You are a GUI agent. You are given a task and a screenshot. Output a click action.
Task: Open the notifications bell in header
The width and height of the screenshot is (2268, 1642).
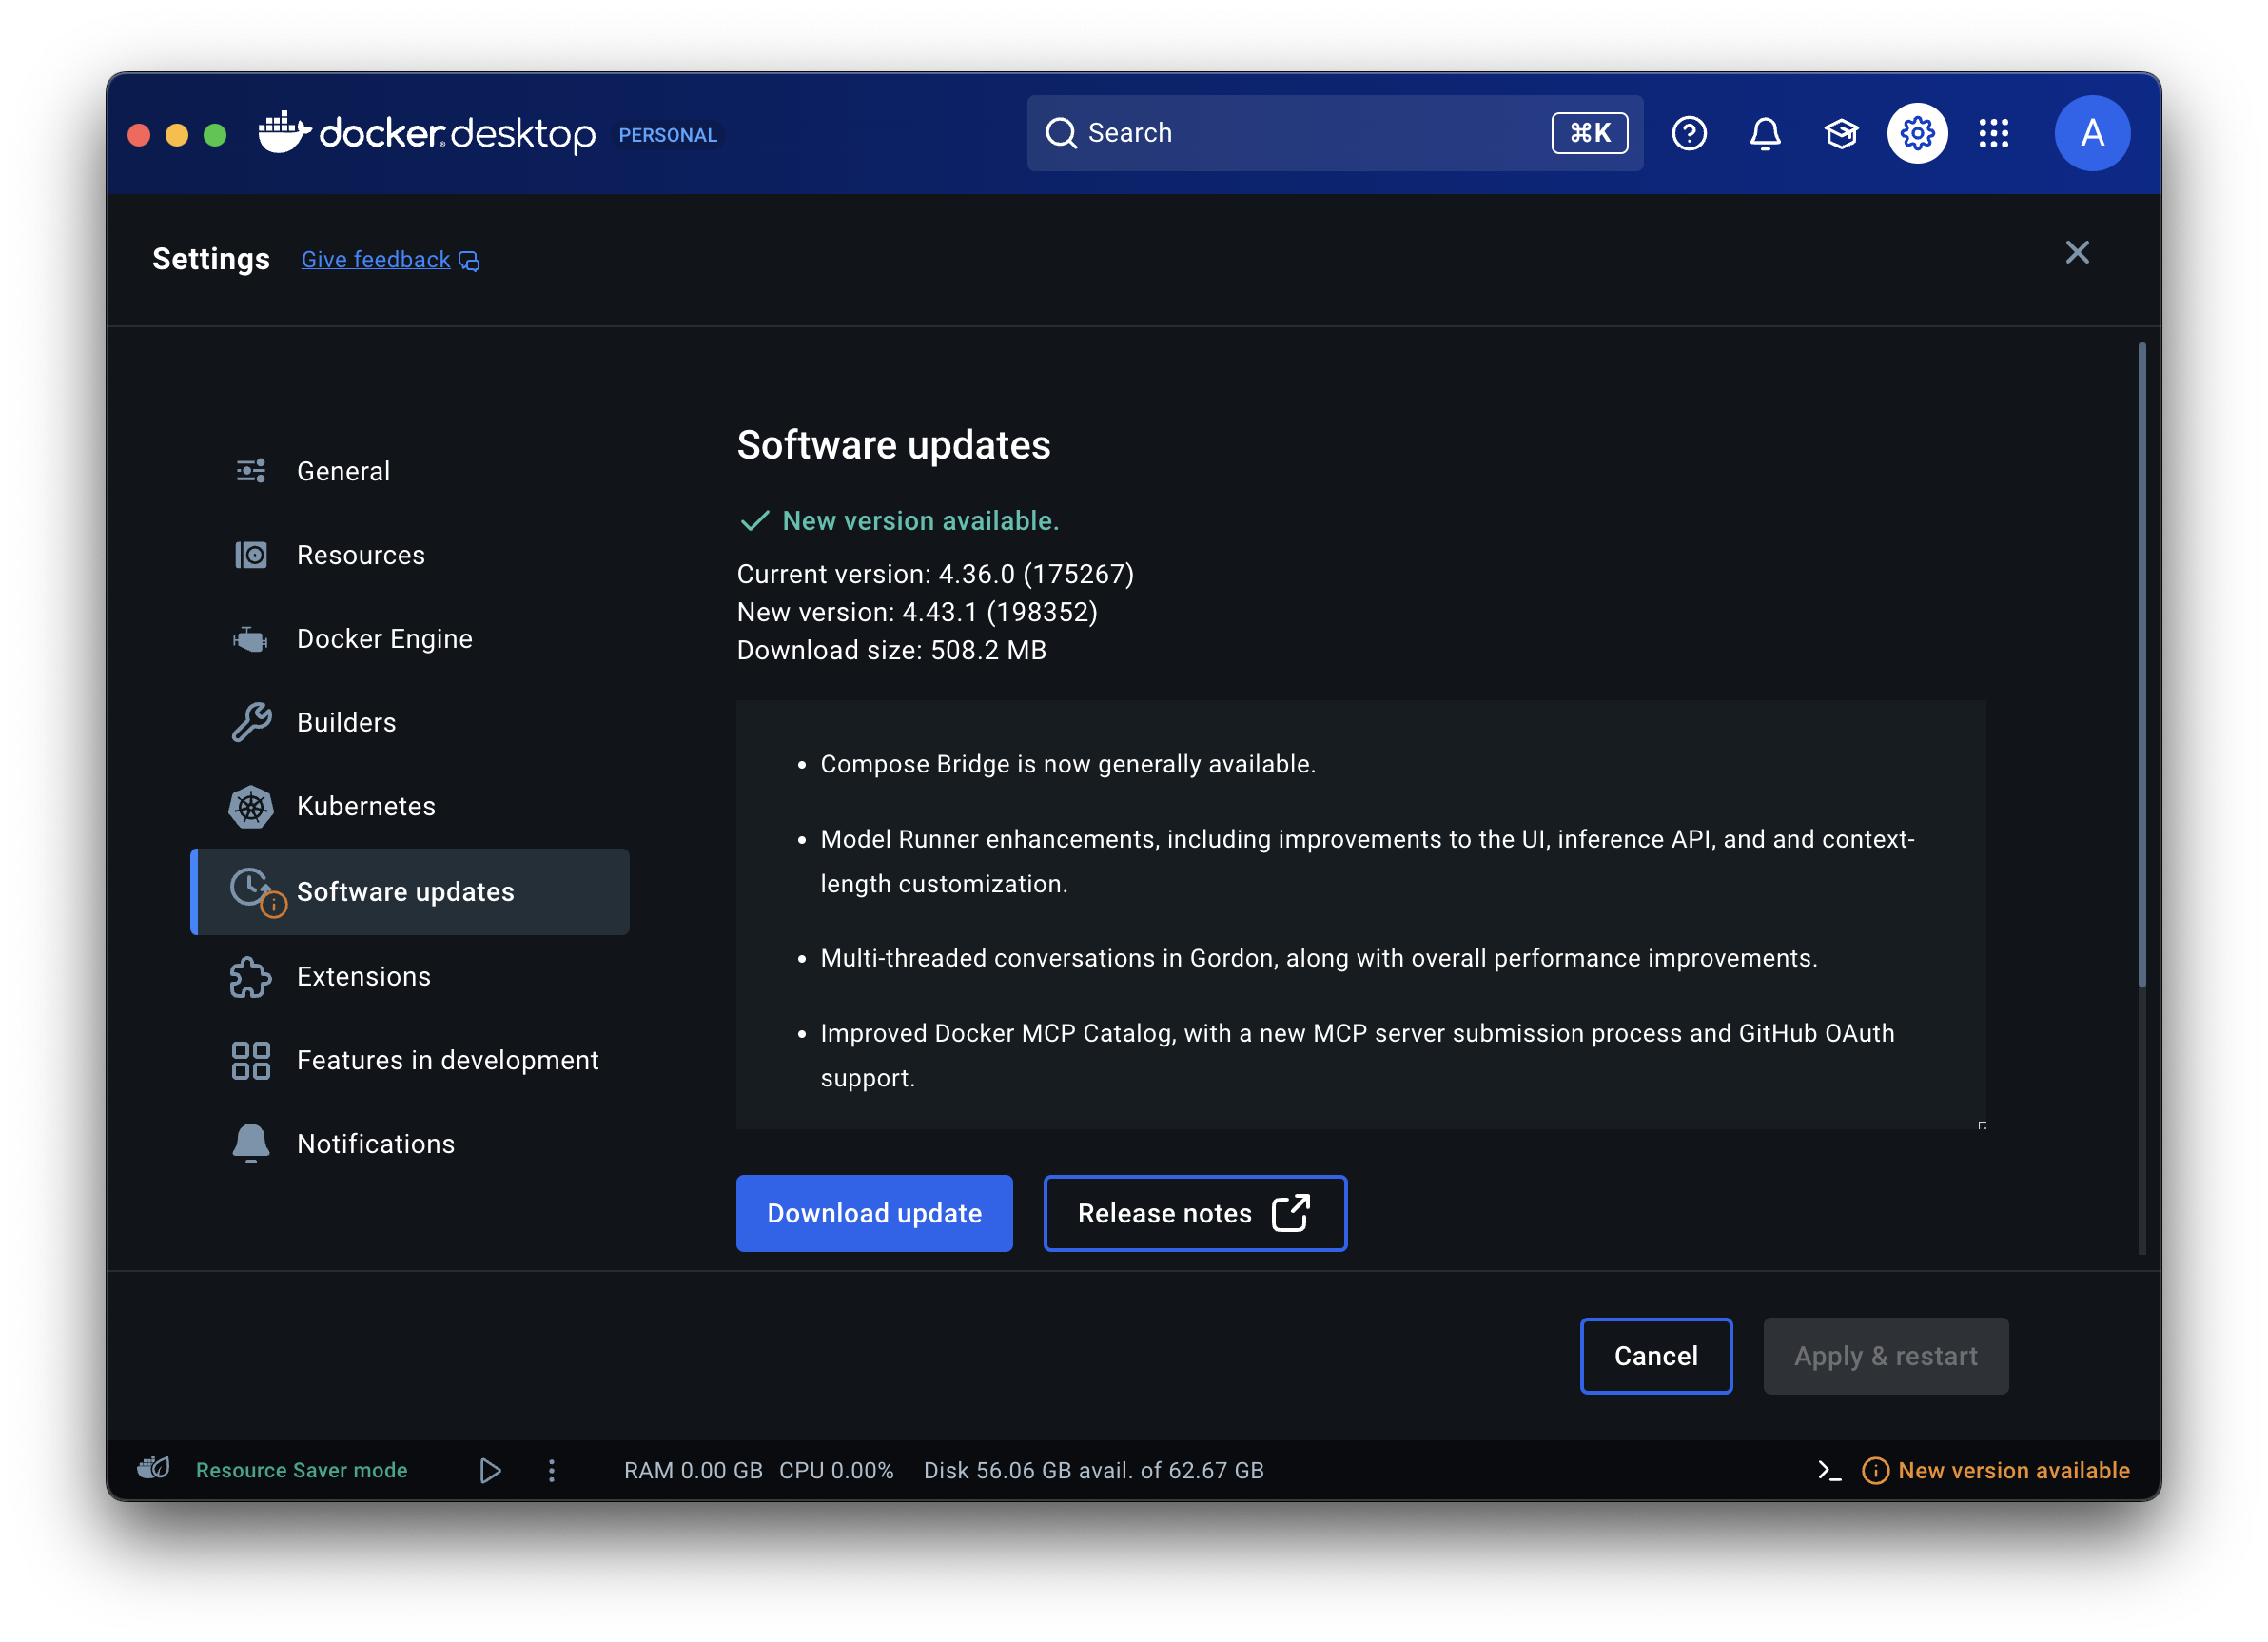pos(1765,133)
